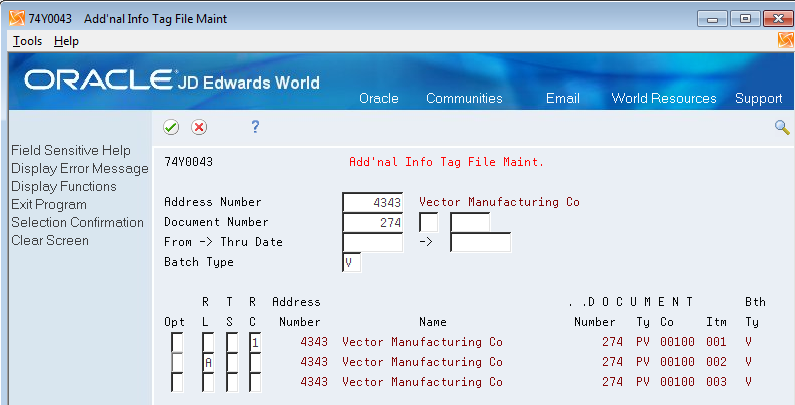Open the World Resources link
This screenshot has width=795, height=405.
pyautogui.click(x=664, y=98)
